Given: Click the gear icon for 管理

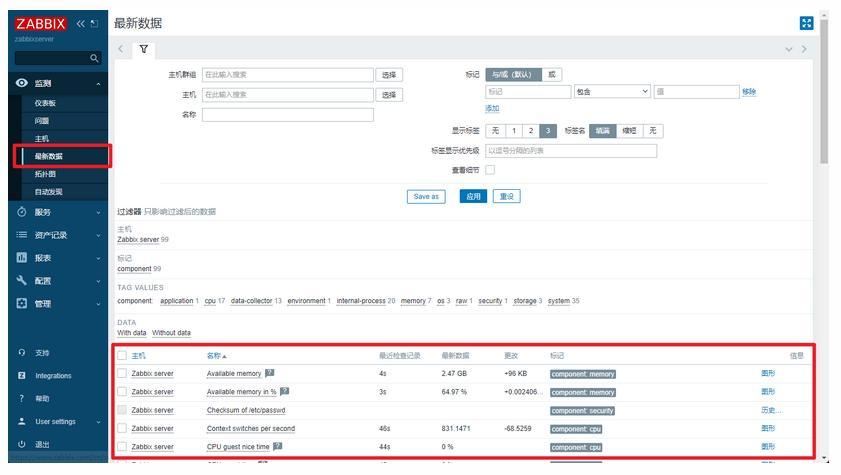Looking at the screenshot, I should click(x=21, y=303).
